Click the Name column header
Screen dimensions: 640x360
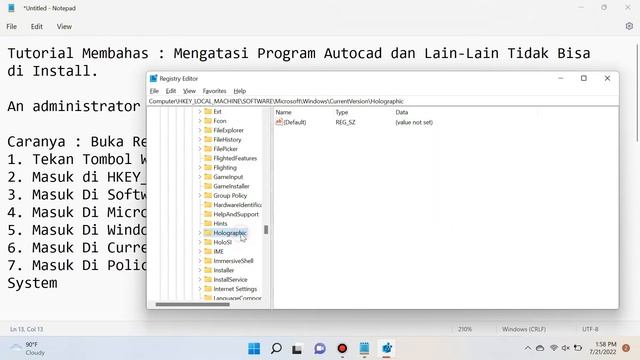tap(283, 112)
